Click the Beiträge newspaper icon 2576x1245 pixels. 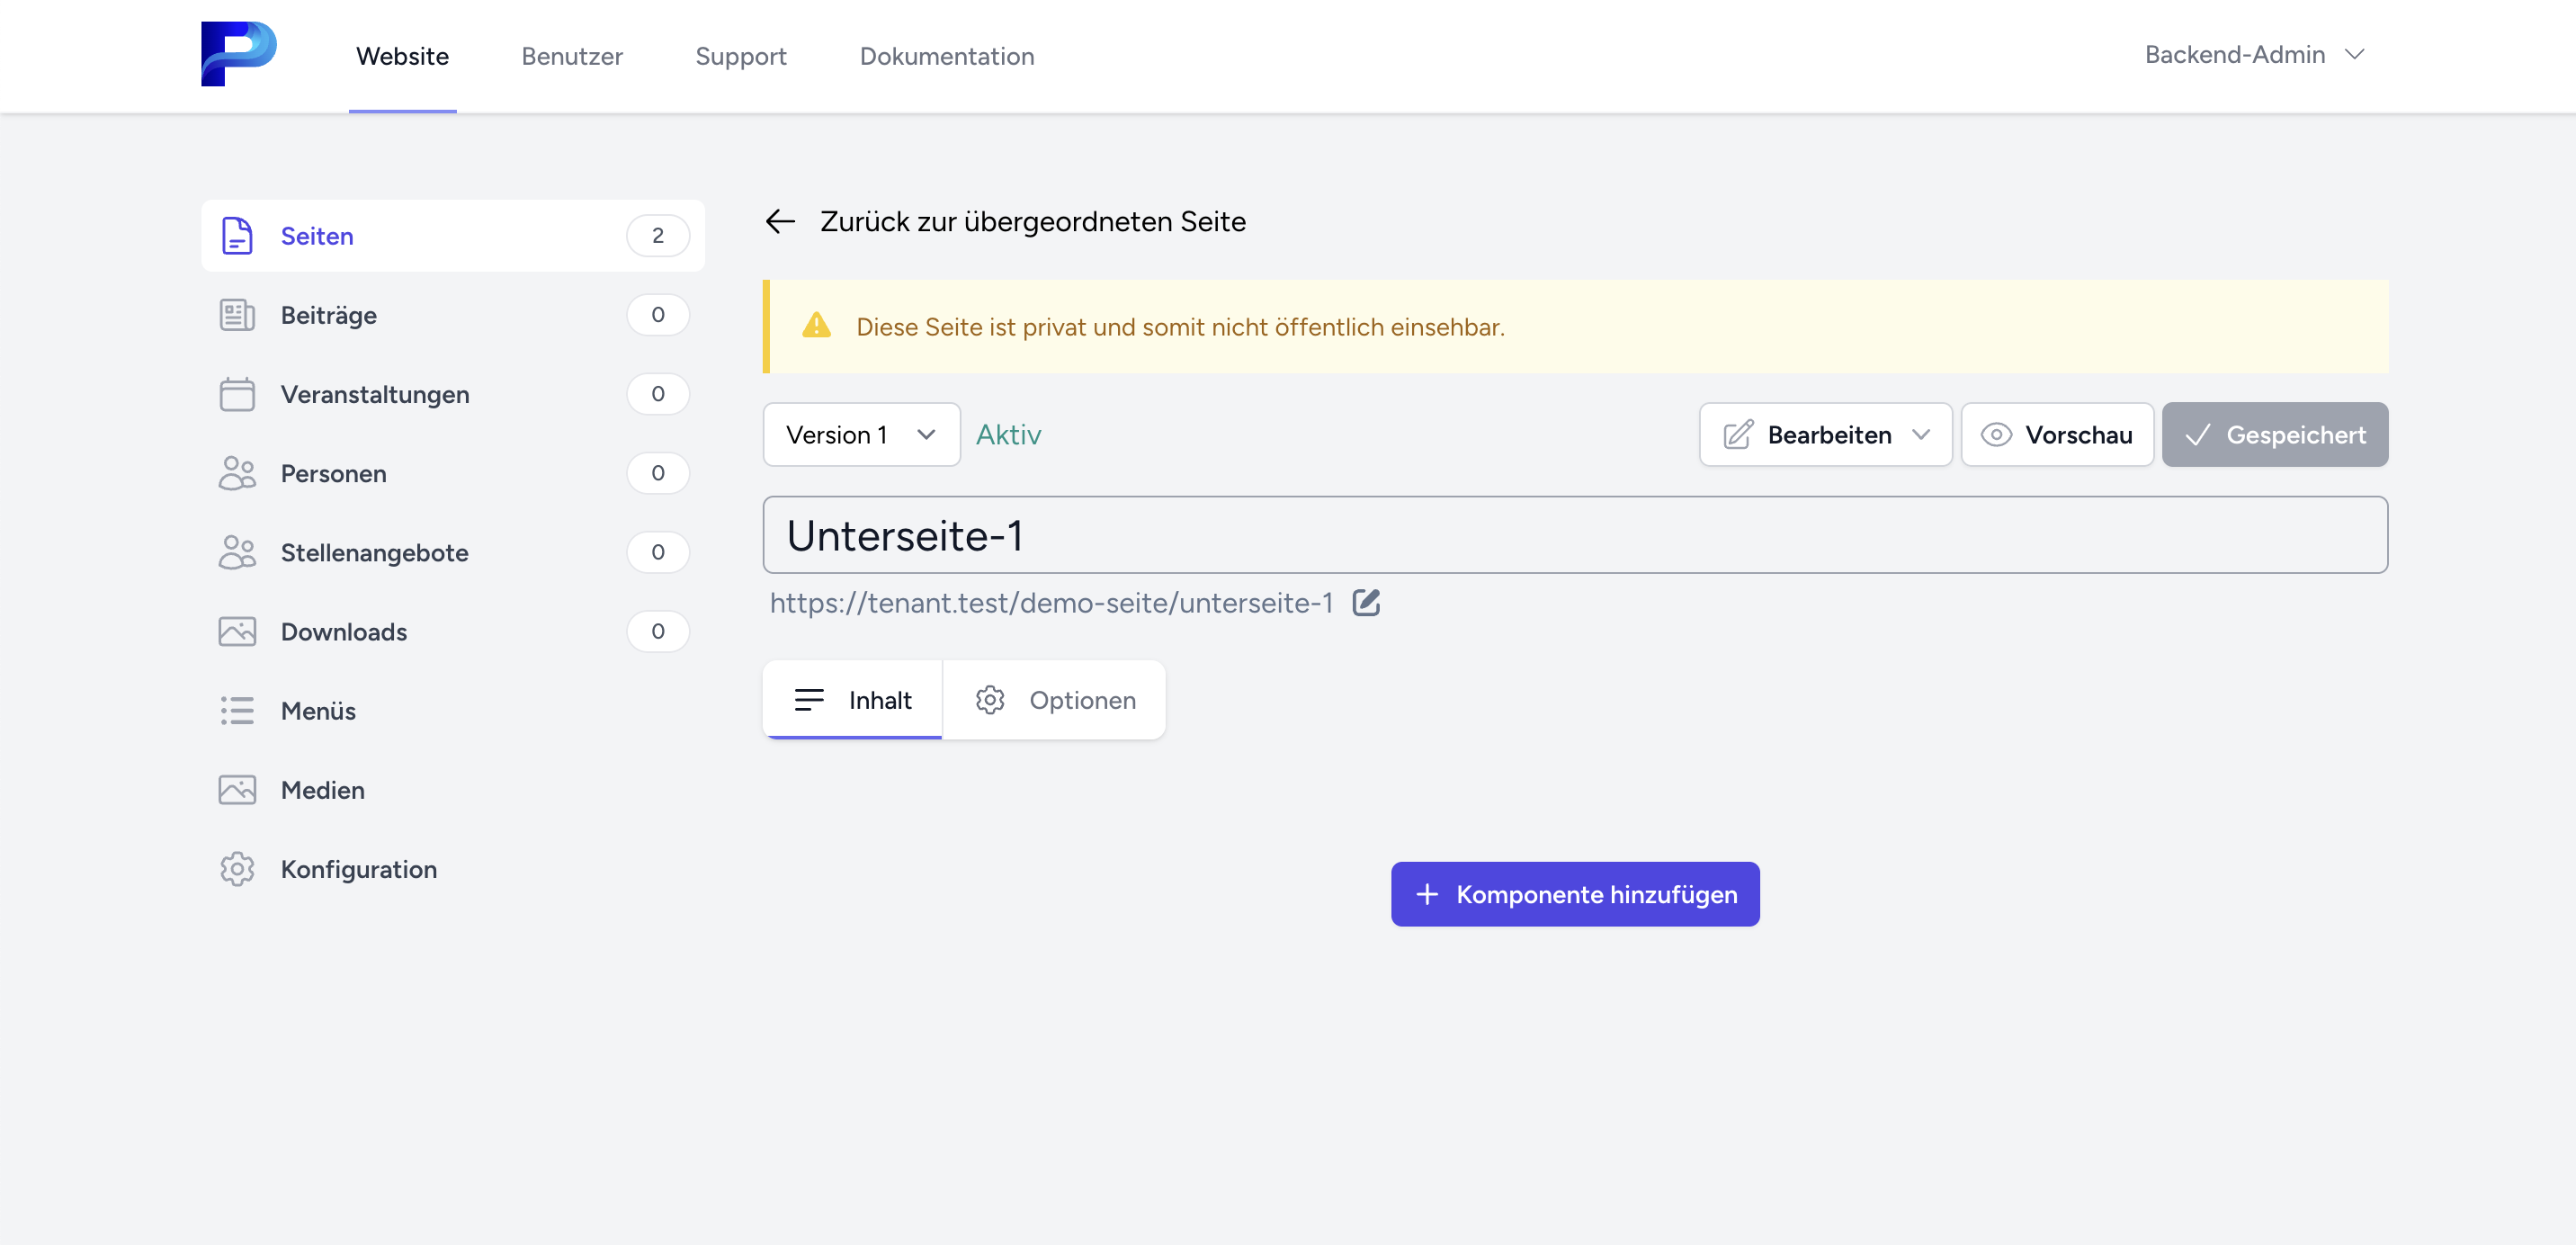(237, 315)
